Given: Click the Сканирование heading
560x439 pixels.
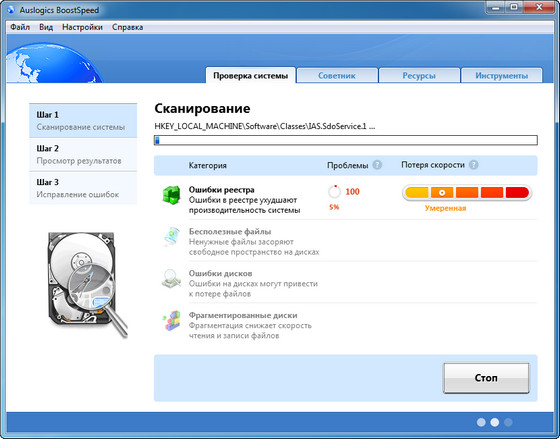Looking at the screenshot, I should point(202,108).
